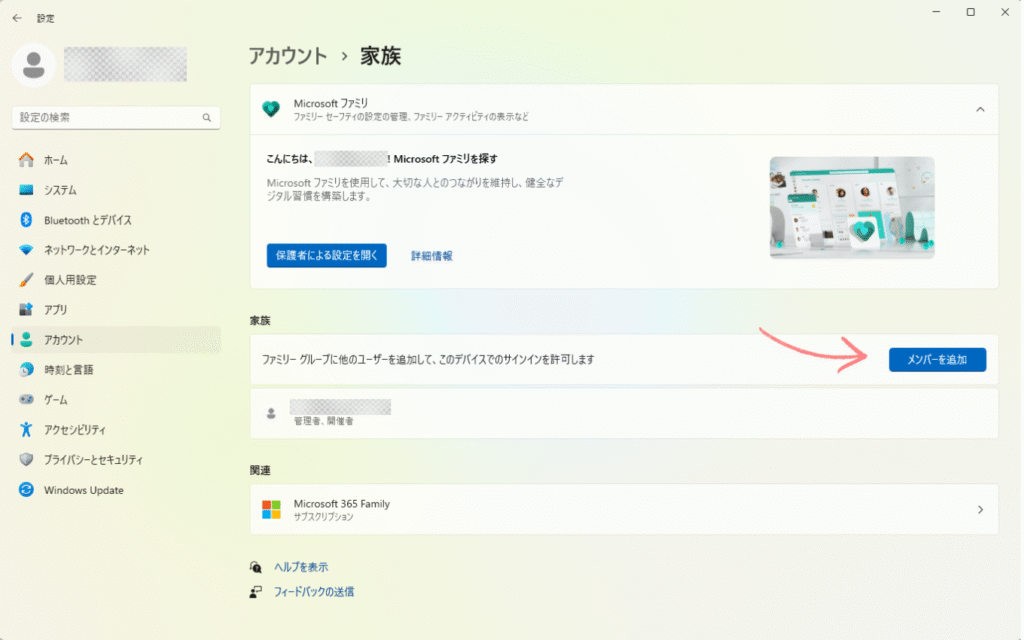Select the アプリ apps icon
The image size is (1024, 640).
pos(26,310)
